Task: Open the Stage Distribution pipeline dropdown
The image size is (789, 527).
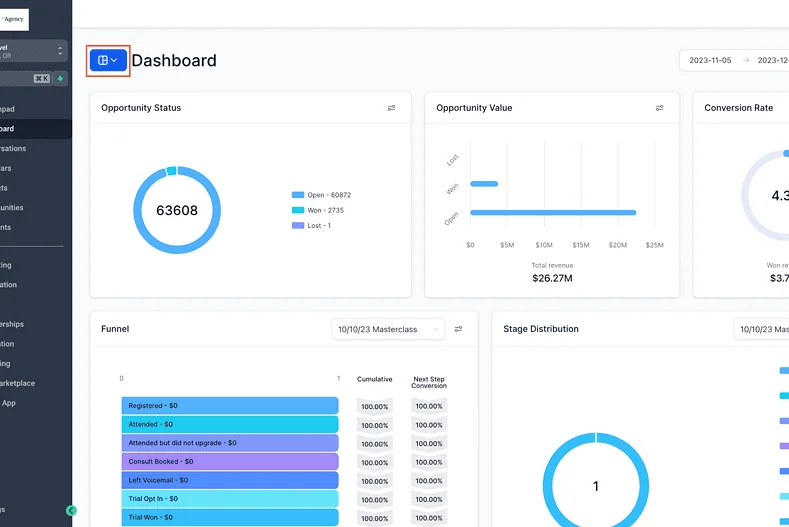Action: pyautogui.click(x=761, y=329)
